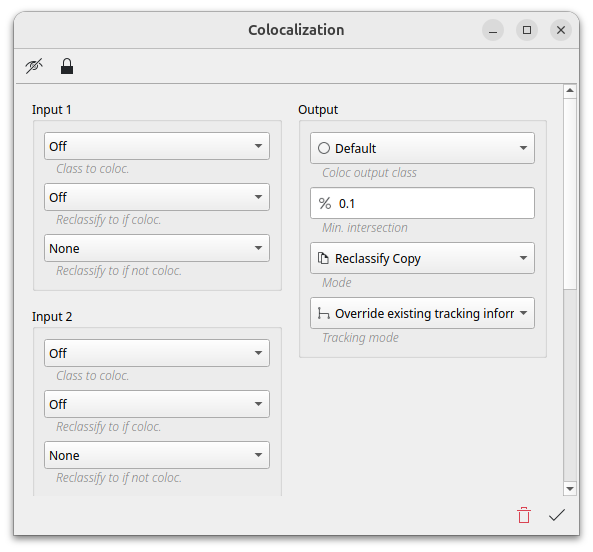Click the circle icon beside Default

[324, 148]
